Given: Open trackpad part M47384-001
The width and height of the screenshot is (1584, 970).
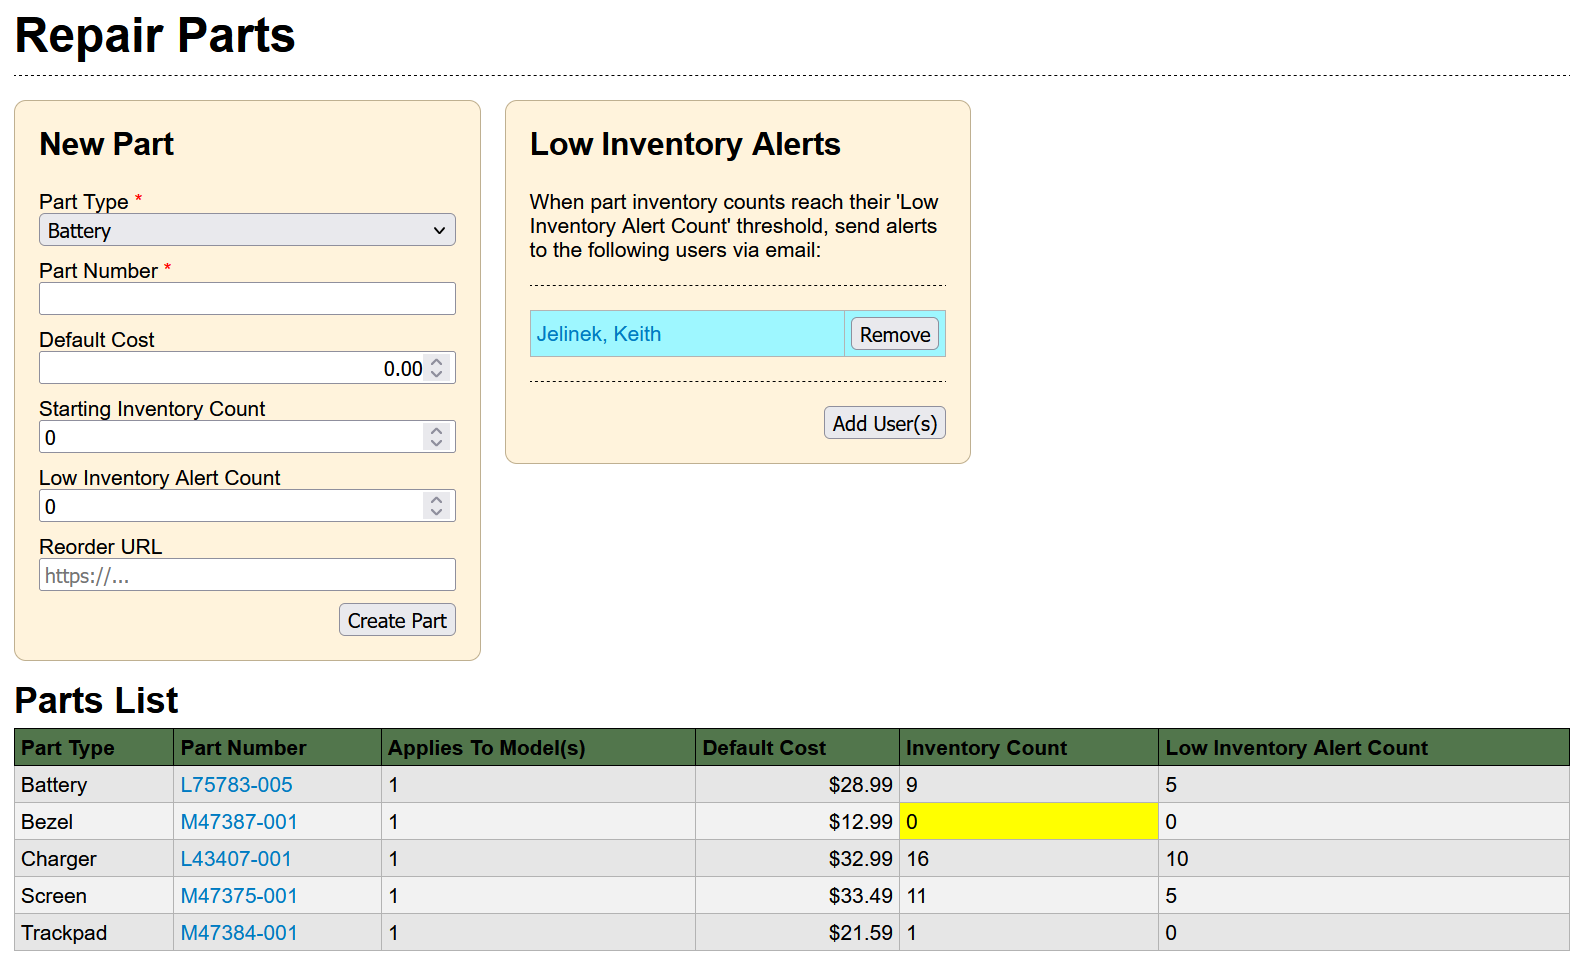Looking at the screenshot, I should click(239, 933).
